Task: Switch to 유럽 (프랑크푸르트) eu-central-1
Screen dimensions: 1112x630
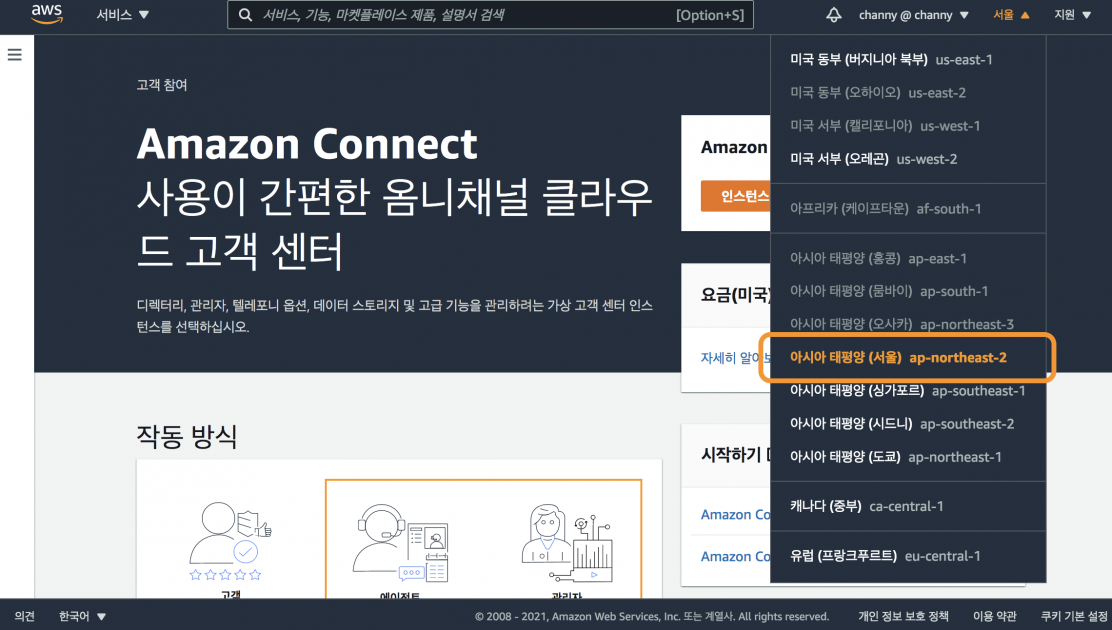Action: click(885, 556)
